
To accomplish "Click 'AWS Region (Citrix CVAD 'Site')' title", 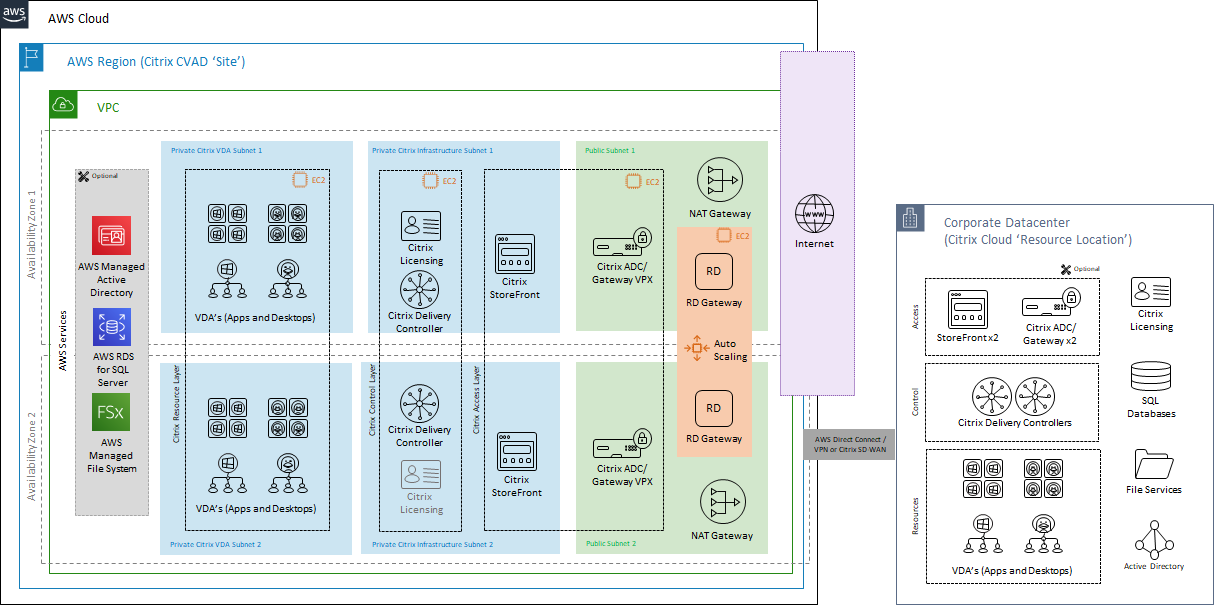I will [x=156, y=62].
